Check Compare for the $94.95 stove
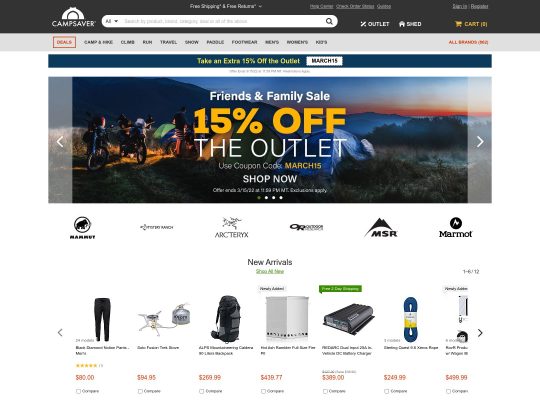Viewport: 540px width, 405px height. [x=140, y=391]
